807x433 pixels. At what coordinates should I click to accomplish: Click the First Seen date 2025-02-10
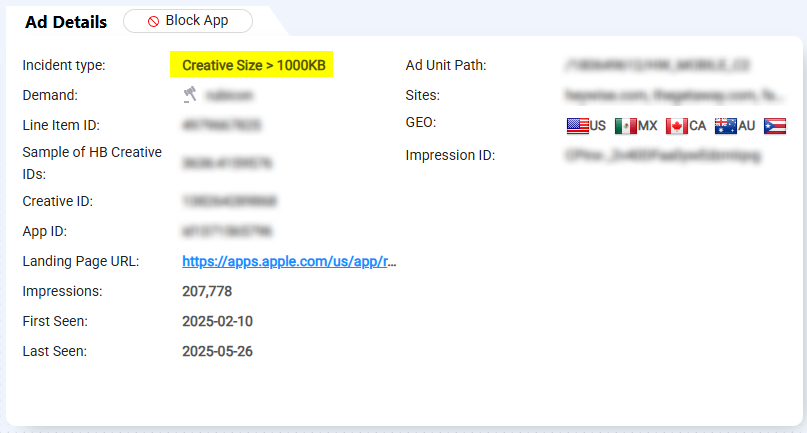coord(217,321)
